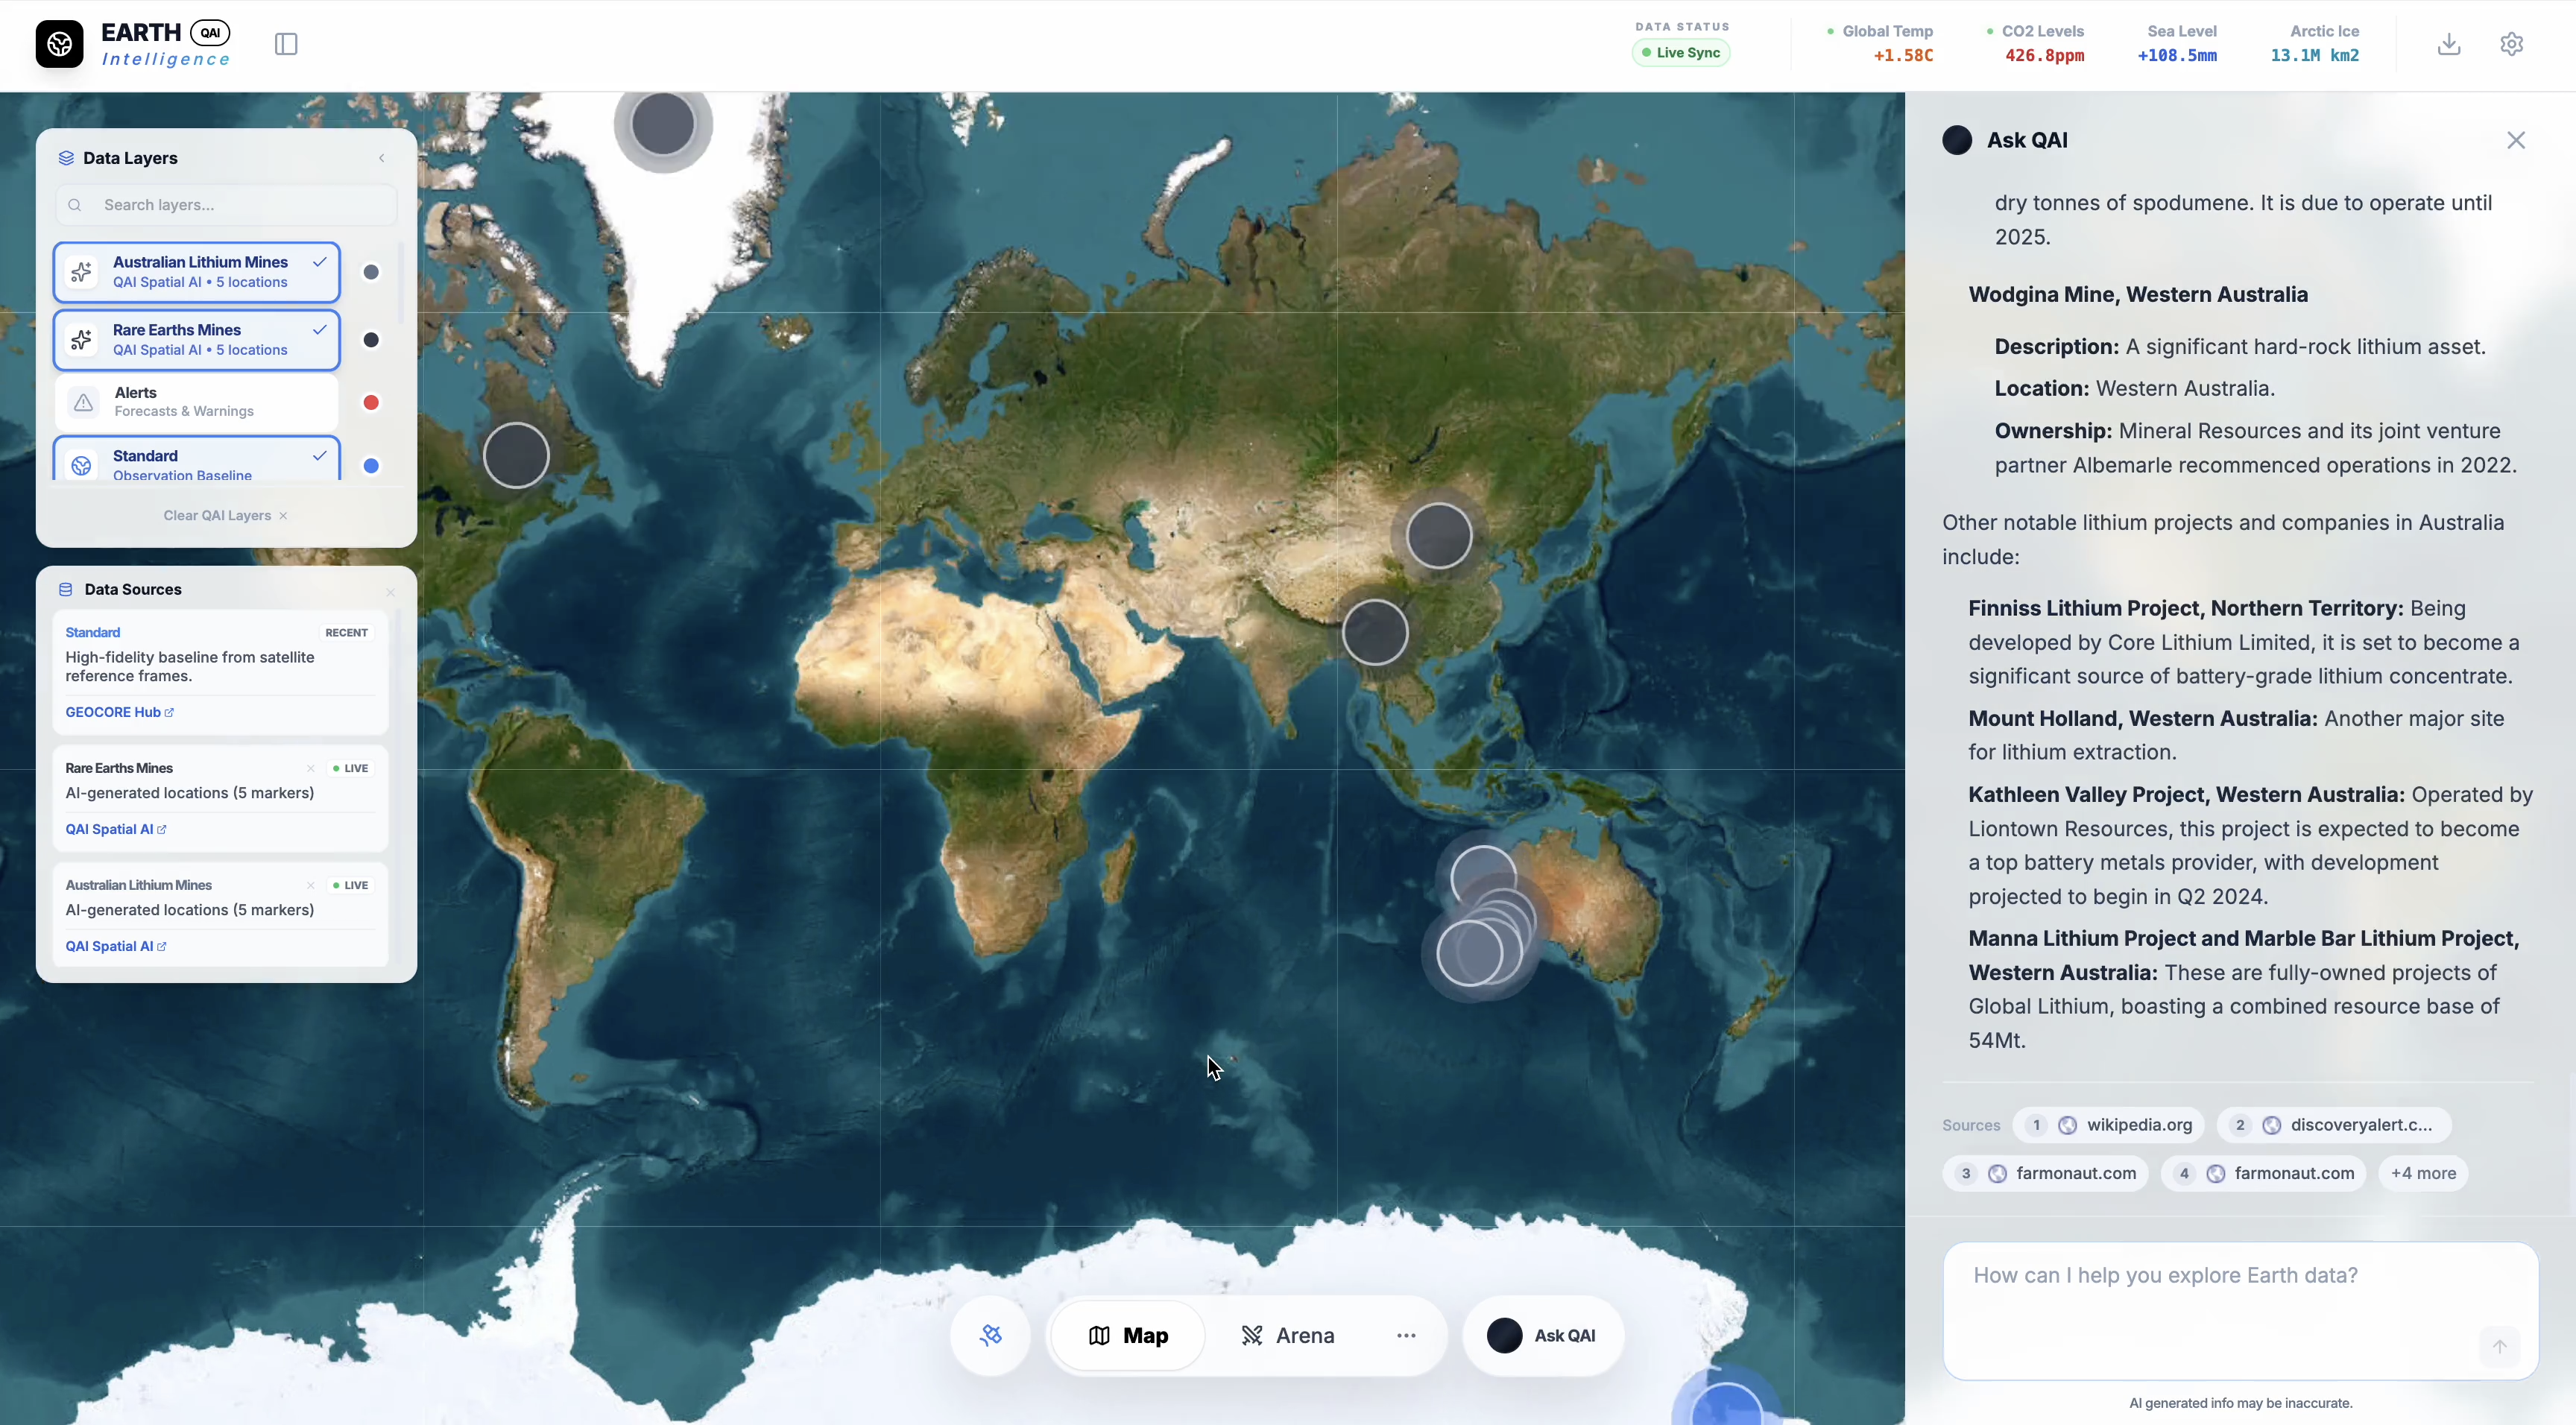
Task: Click the red Alerts color dot
Action: pyautogui.click(x=371, y=402)
